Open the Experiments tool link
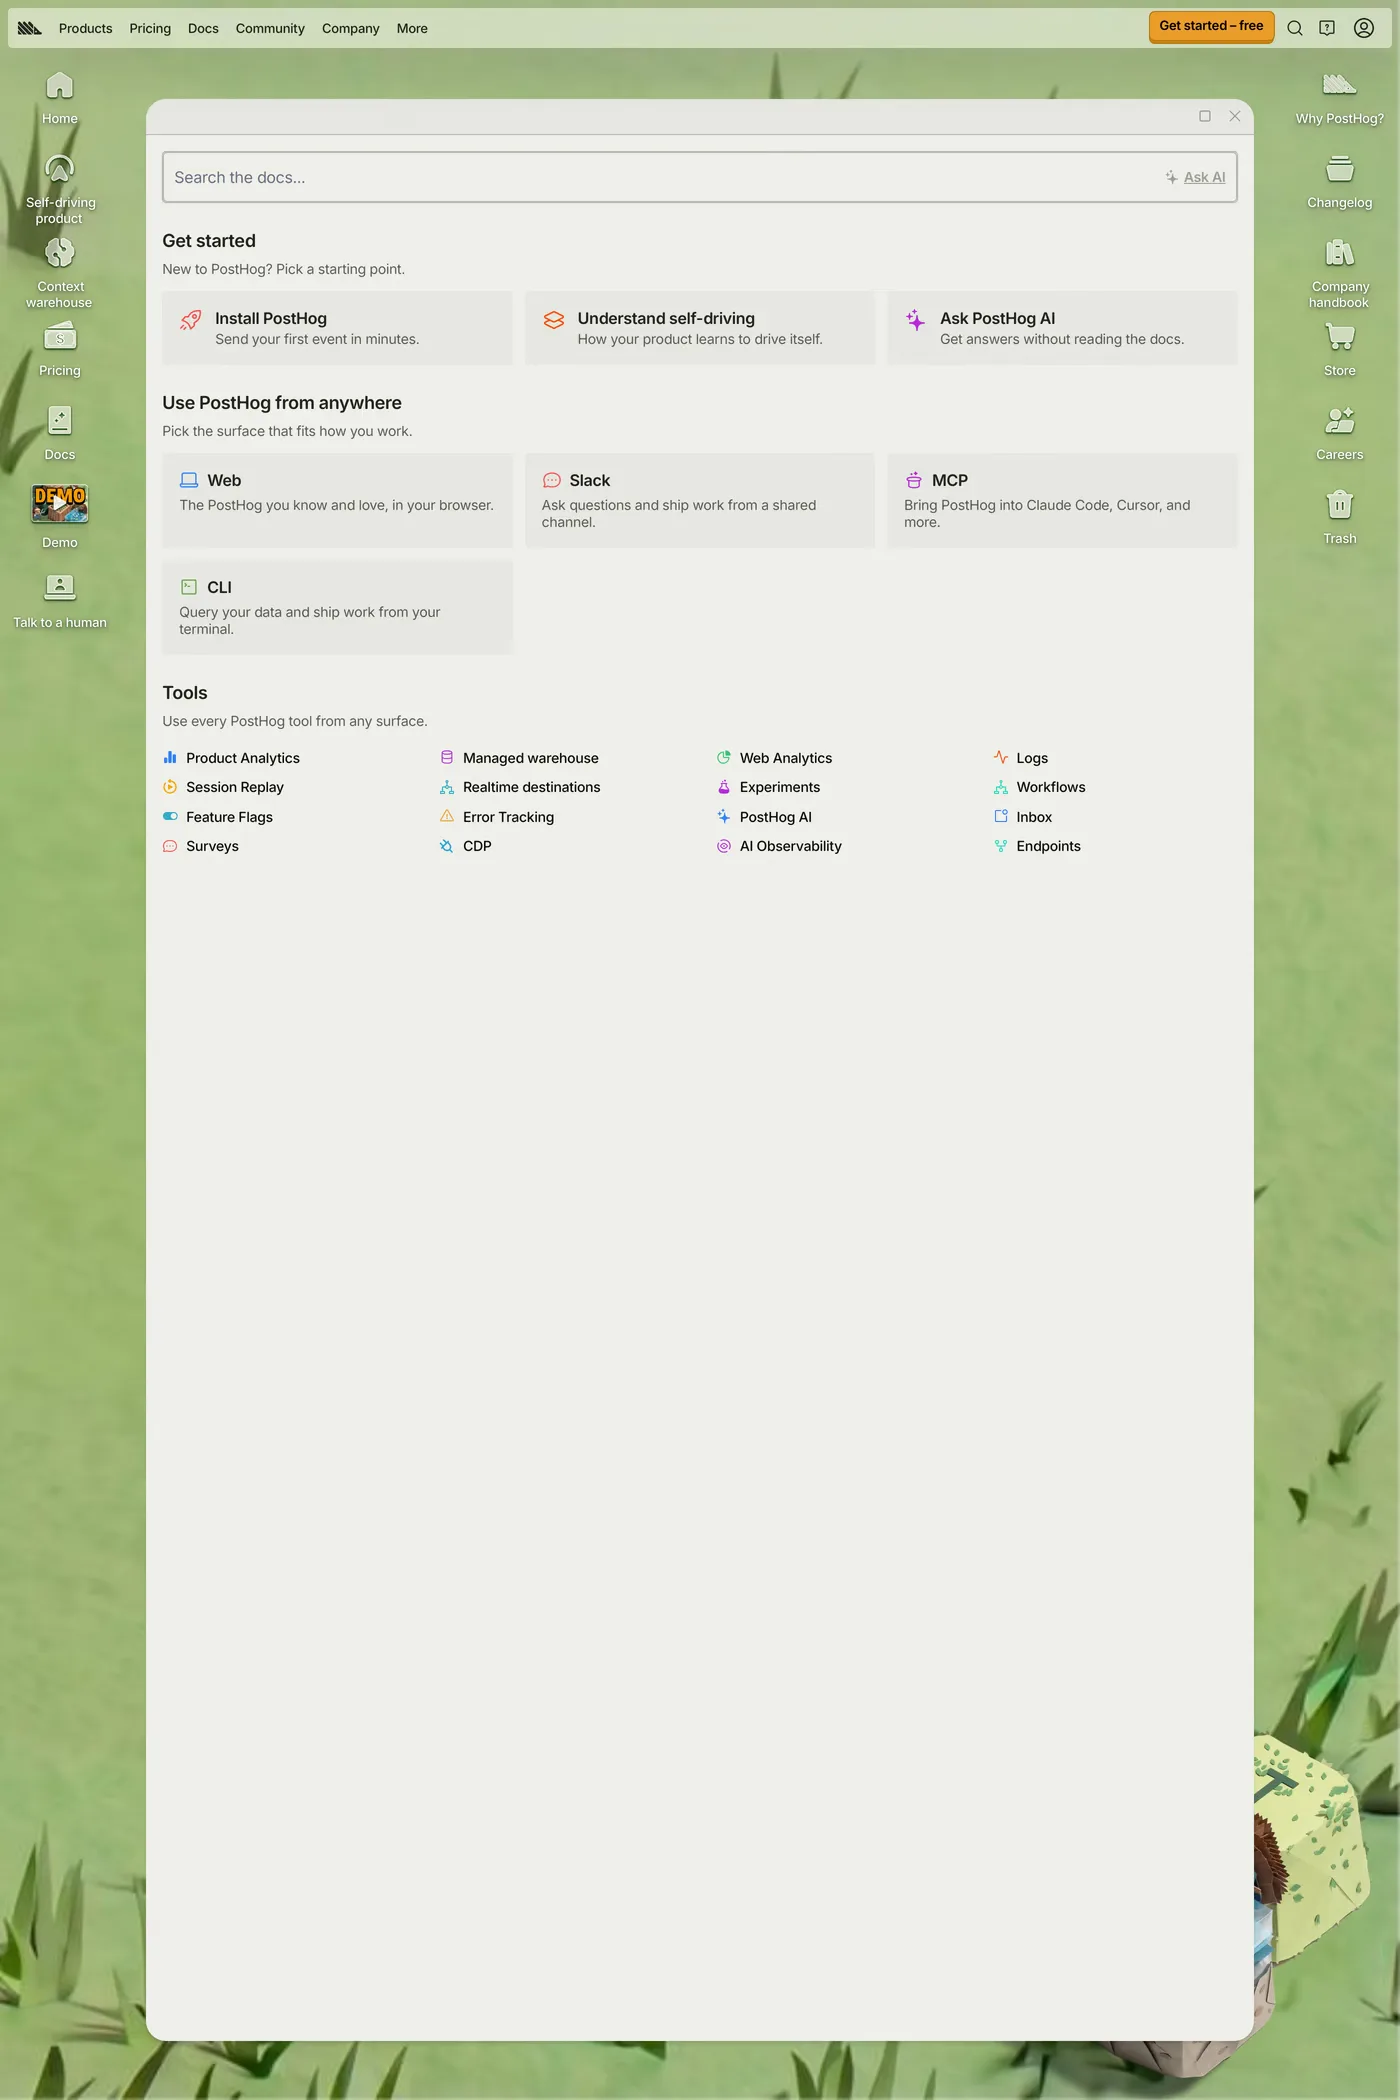 [769, 787]
